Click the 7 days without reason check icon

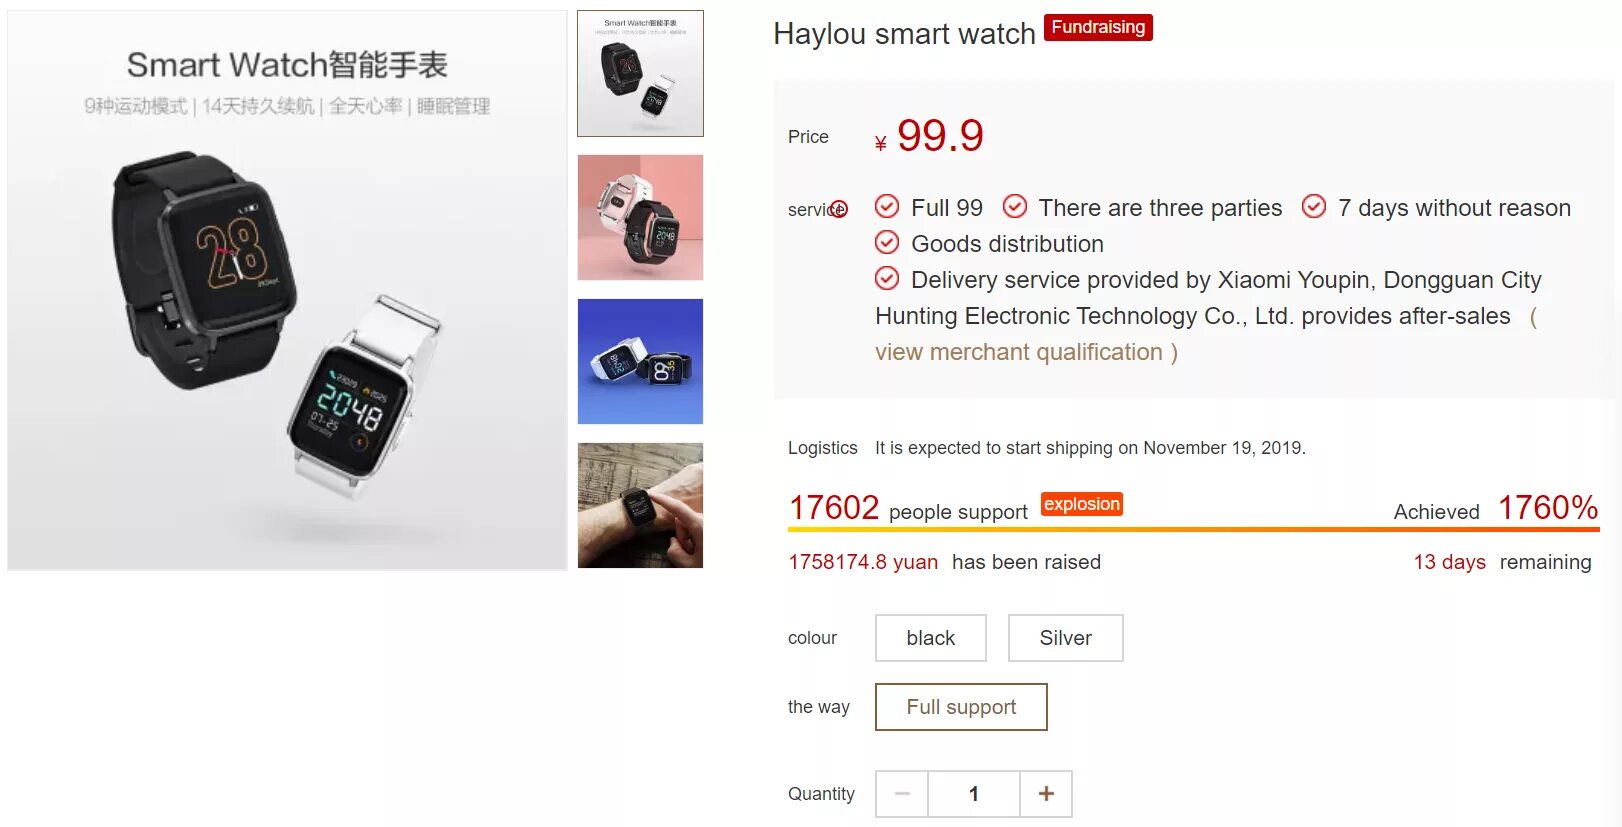click(x=1314, y=207)
